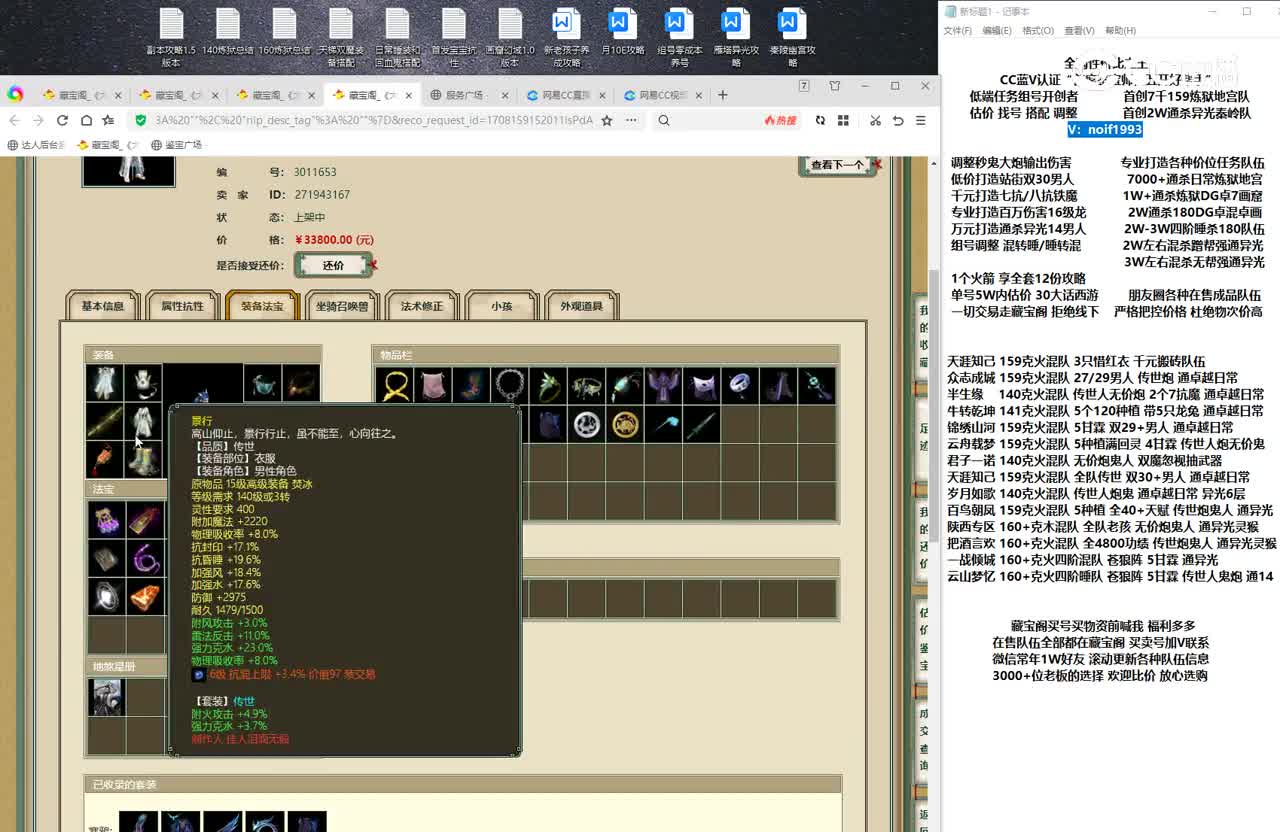Image resolution: width=1280 pixels, height=832 pixels.
Task: Select purple whip item in 法宝 panel
Action: (x=145, y=558)
